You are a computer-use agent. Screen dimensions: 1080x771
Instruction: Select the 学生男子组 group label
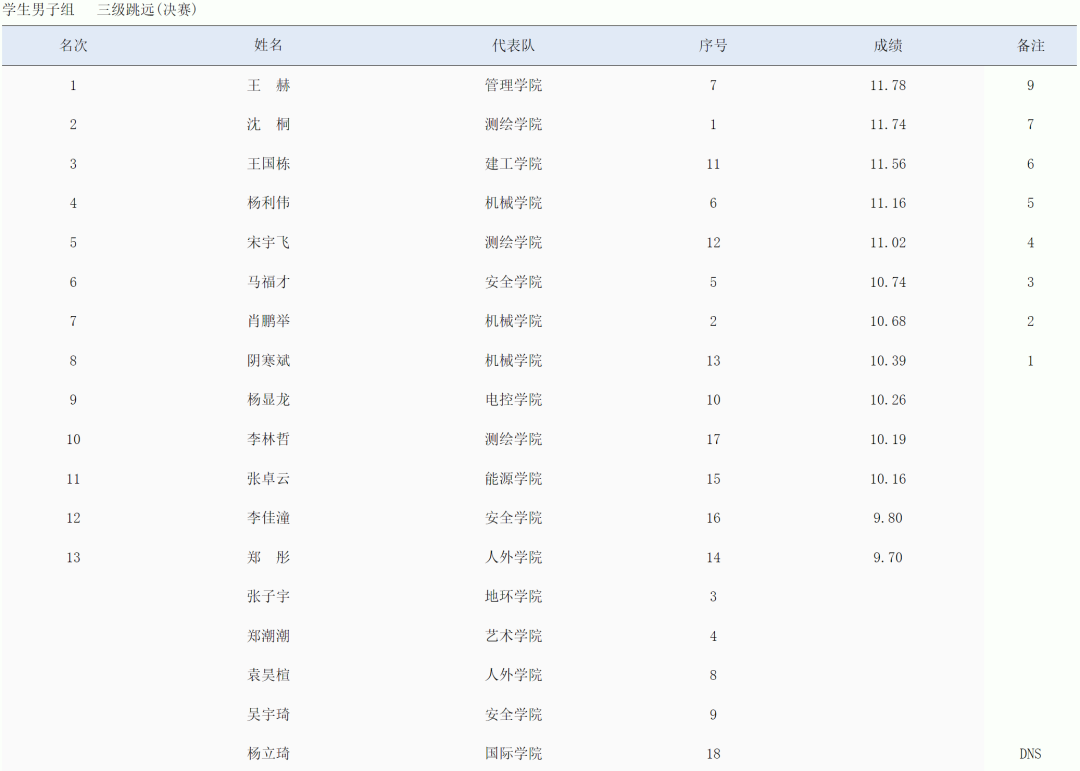click(x=38, y=10)
